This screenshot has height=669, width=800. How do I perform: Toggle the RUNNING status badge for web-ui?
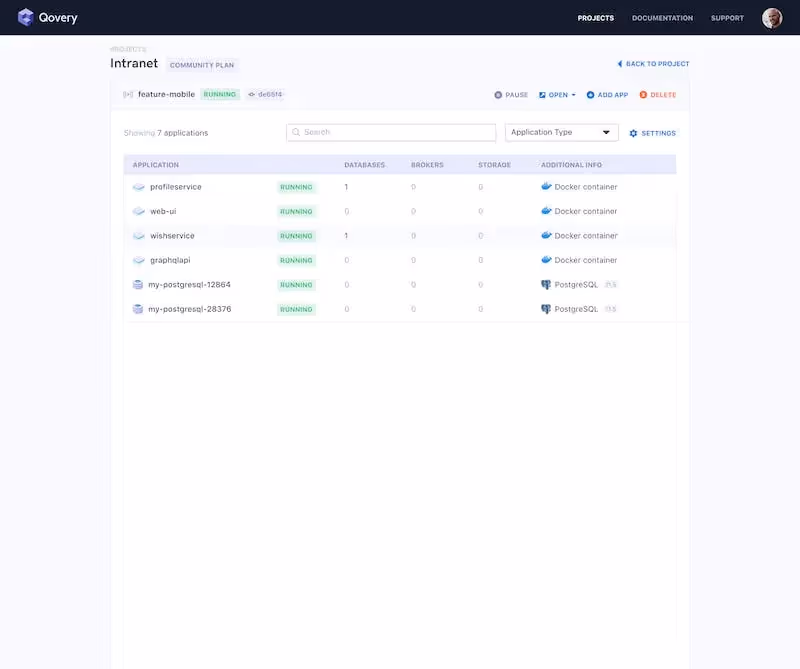pyautogui.click(x=295, y=211)
